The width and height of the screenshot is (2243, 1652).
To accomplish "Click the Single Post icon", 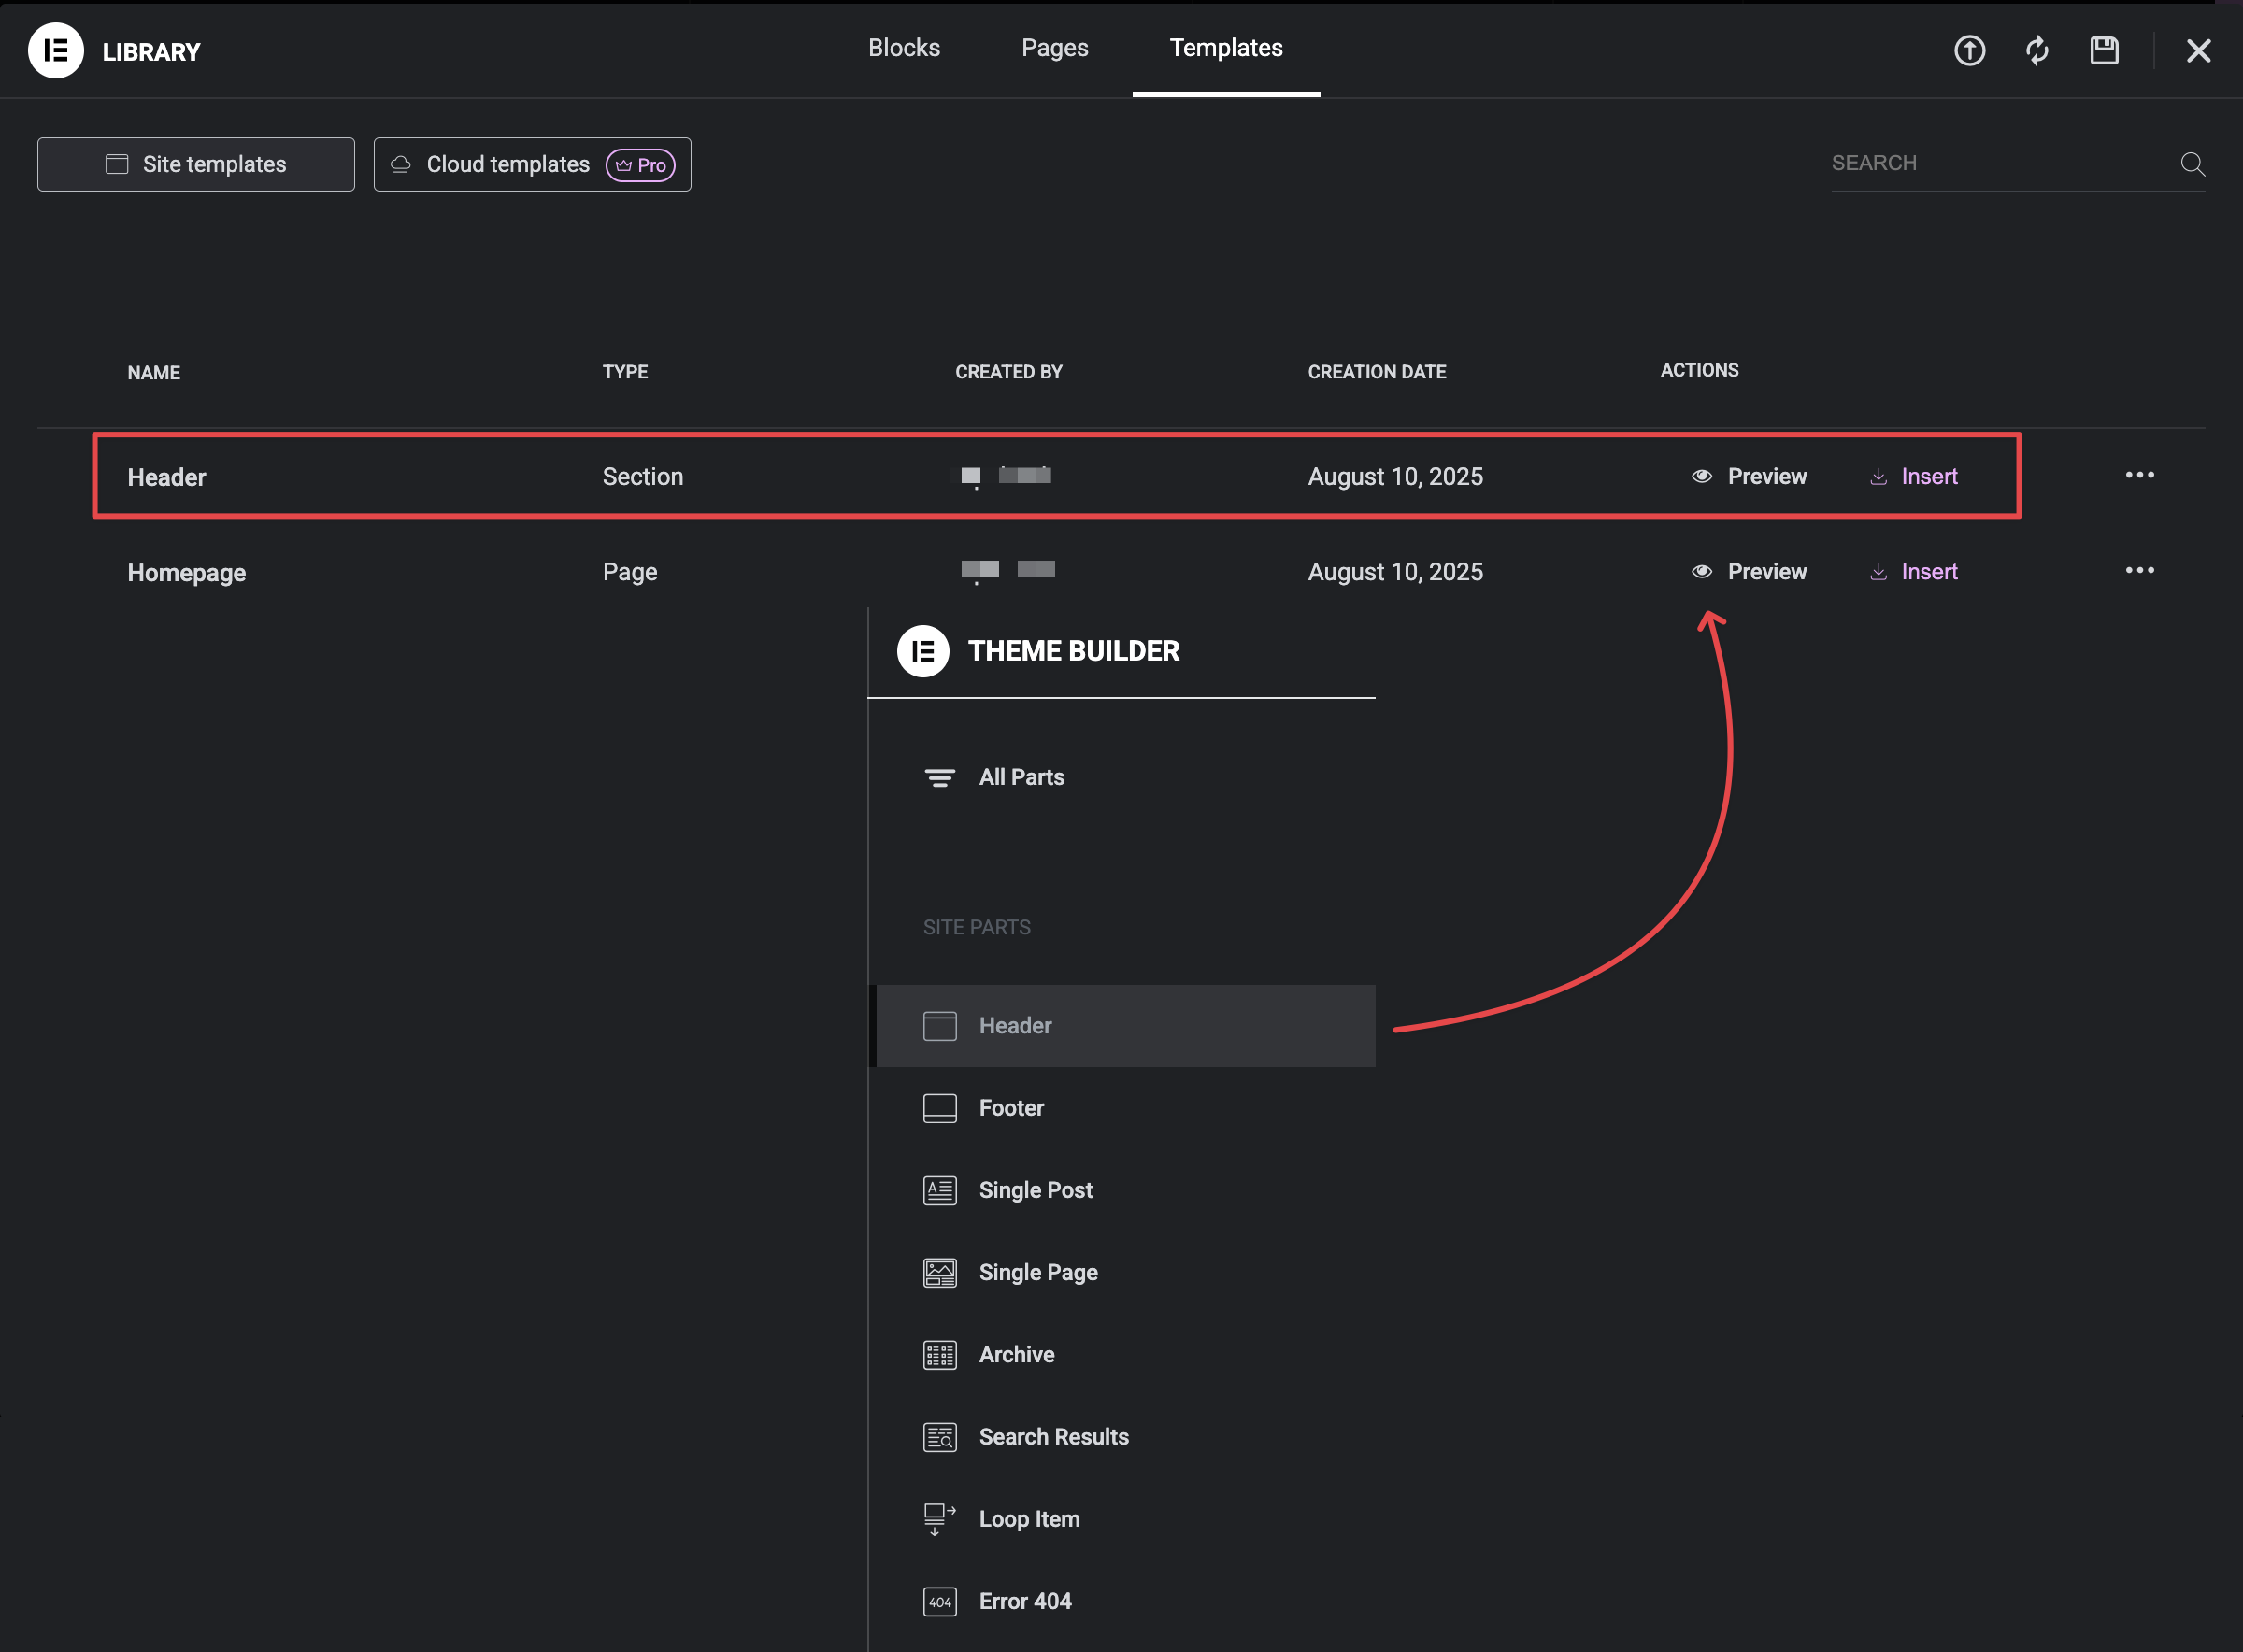I will click(939, 1190).
